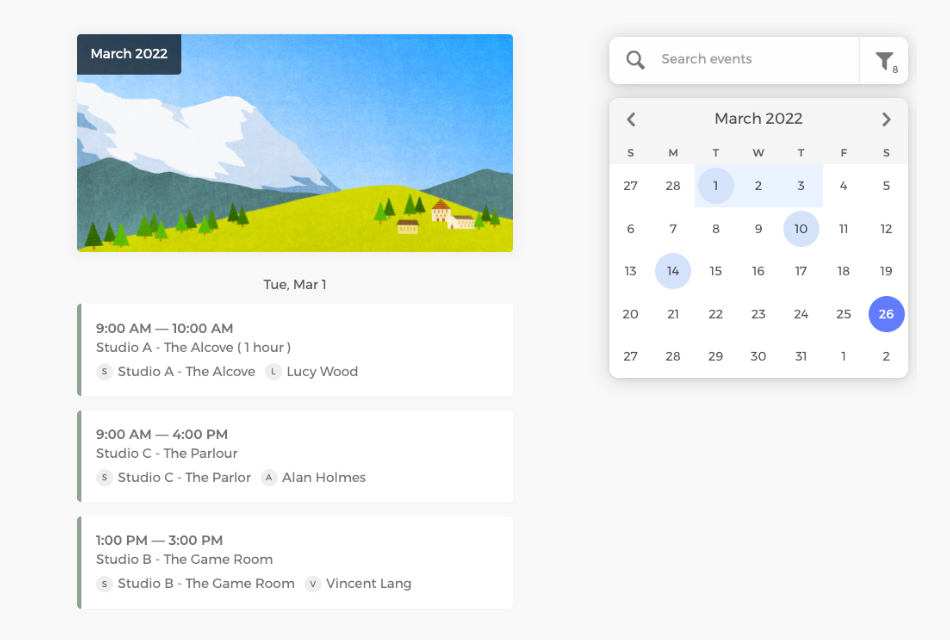
Task: Click Studio A - The Alcove tag icon
Action: (104, 372)
